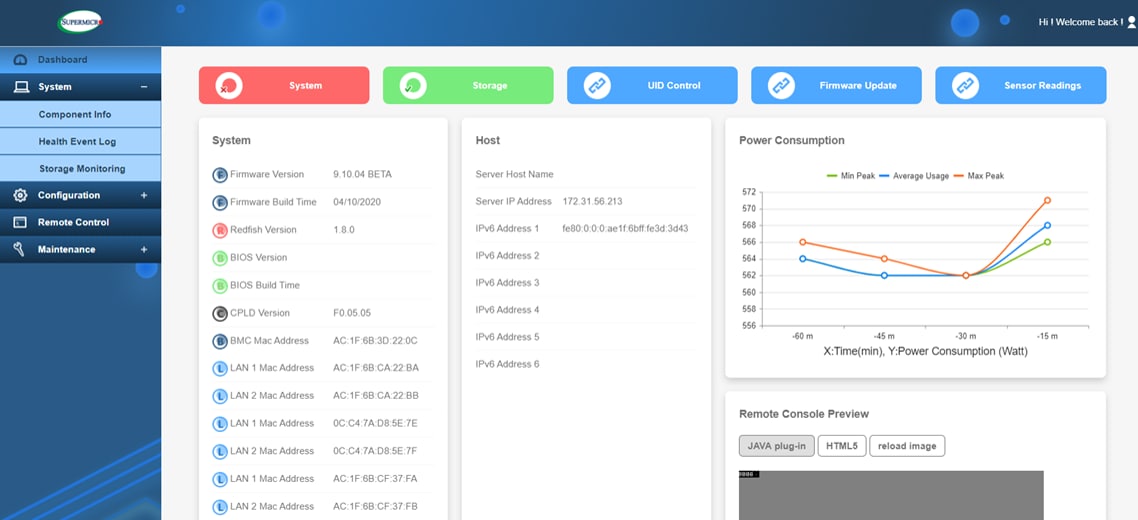This screenshot has width=1138, height=520.
Task: Click the Firmware Update link icon
Action: (781, 86)
